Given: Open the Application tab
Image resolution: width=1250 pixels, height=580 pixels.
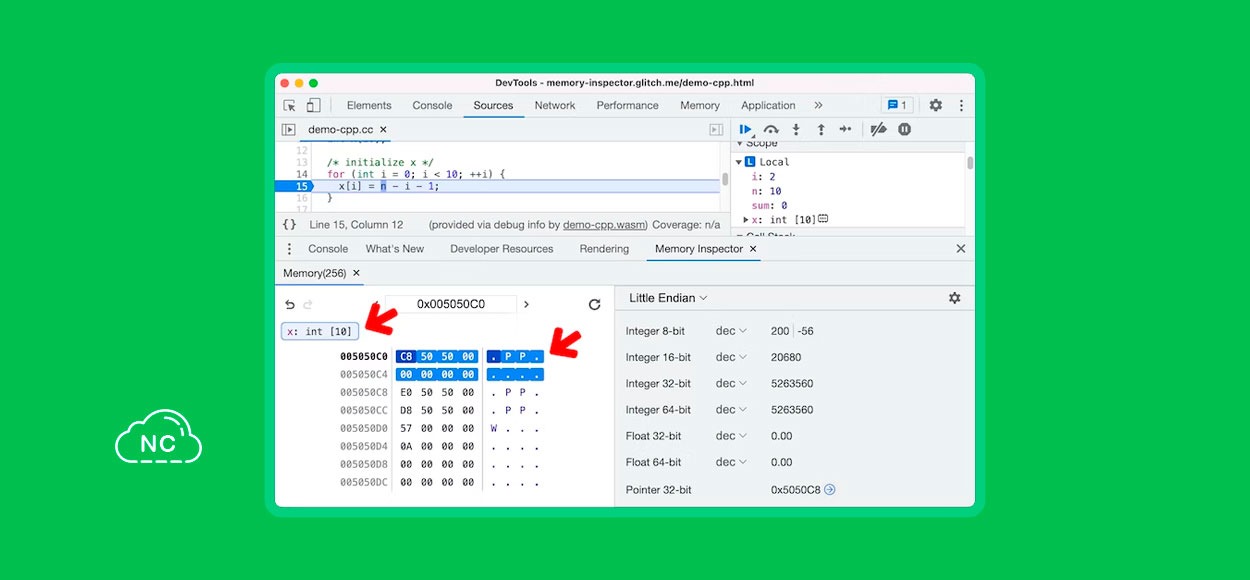Looking at the screenshot, I should tap(768, 105).
